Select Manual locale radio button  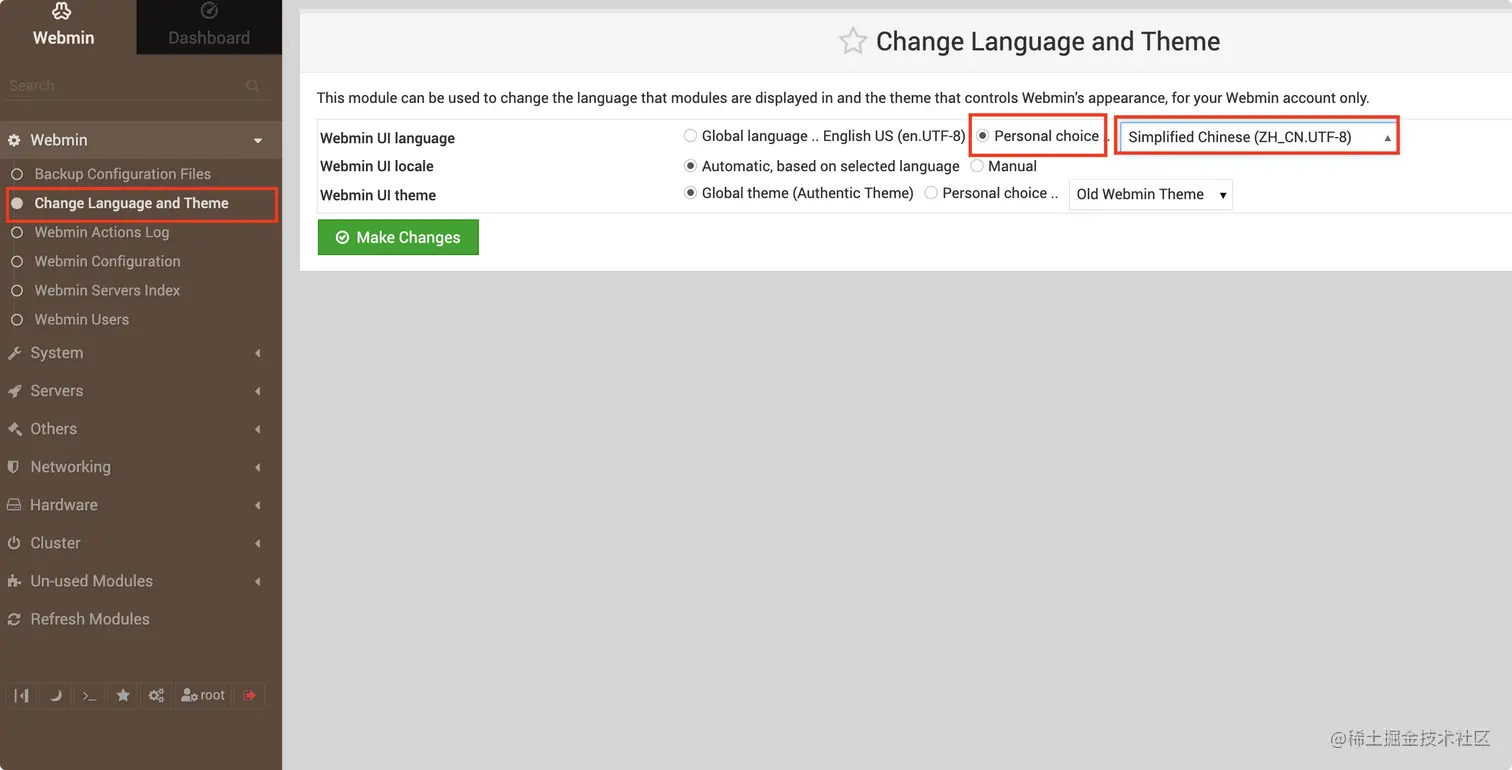977,166
